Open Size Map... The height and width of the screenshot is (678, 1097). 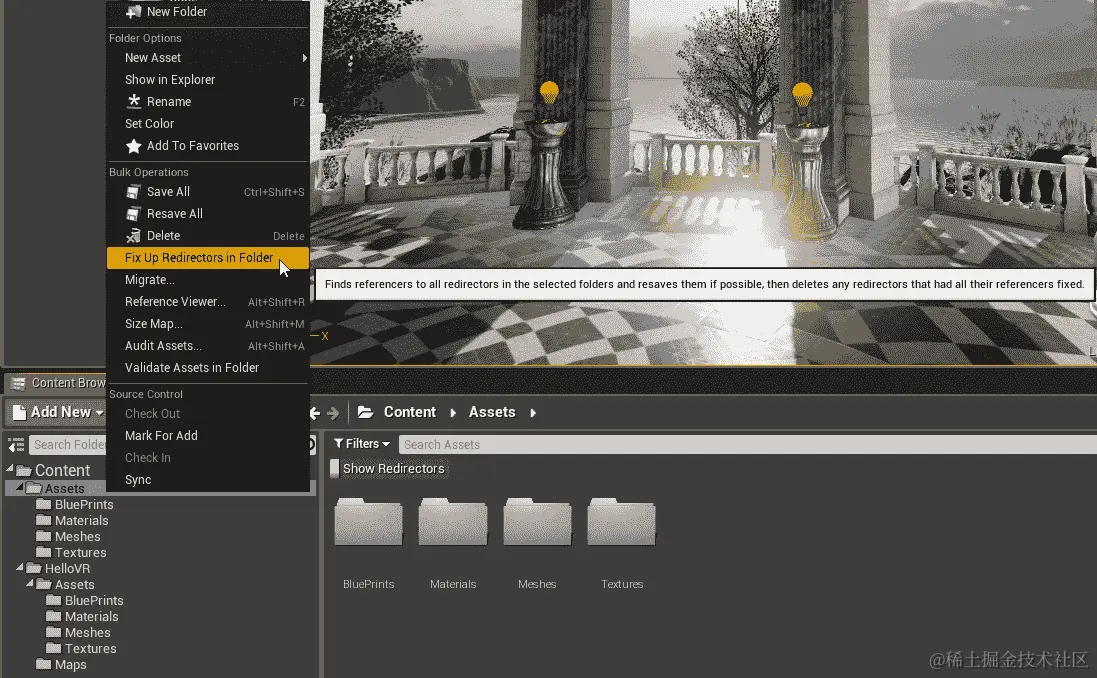coord(208,324)
